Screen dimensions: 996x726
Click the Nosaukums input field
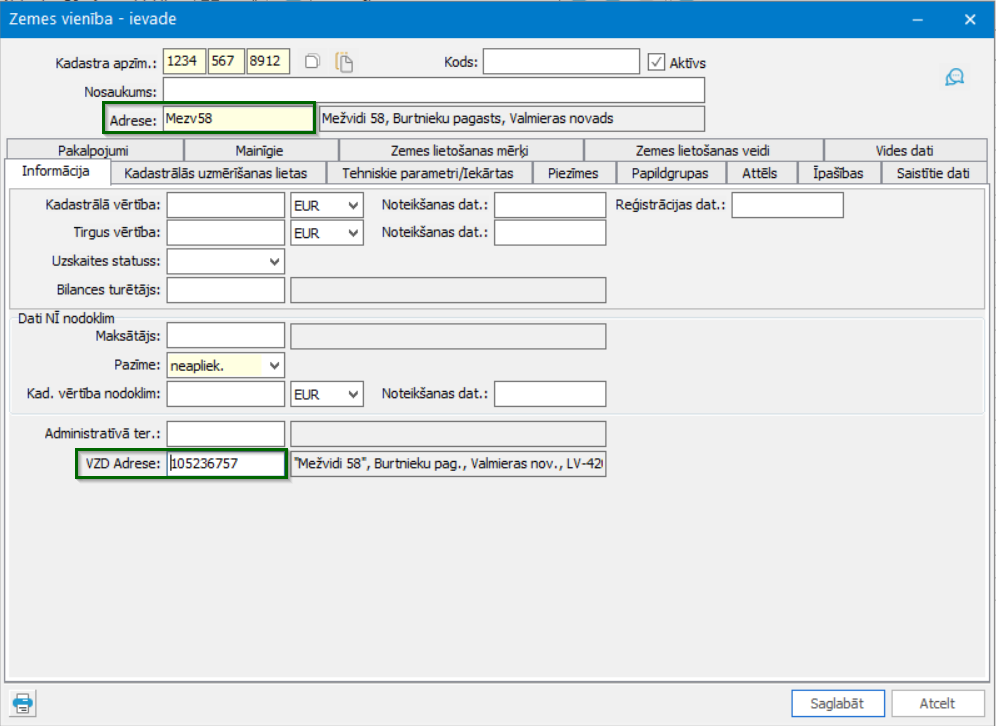[x=434, y=90]
